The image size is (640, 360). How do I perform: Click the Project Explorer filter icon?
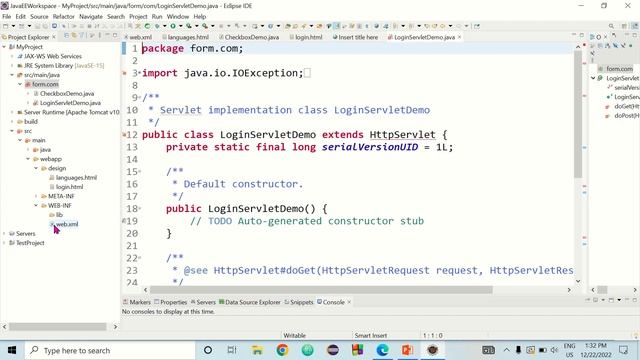click(82, 36)
